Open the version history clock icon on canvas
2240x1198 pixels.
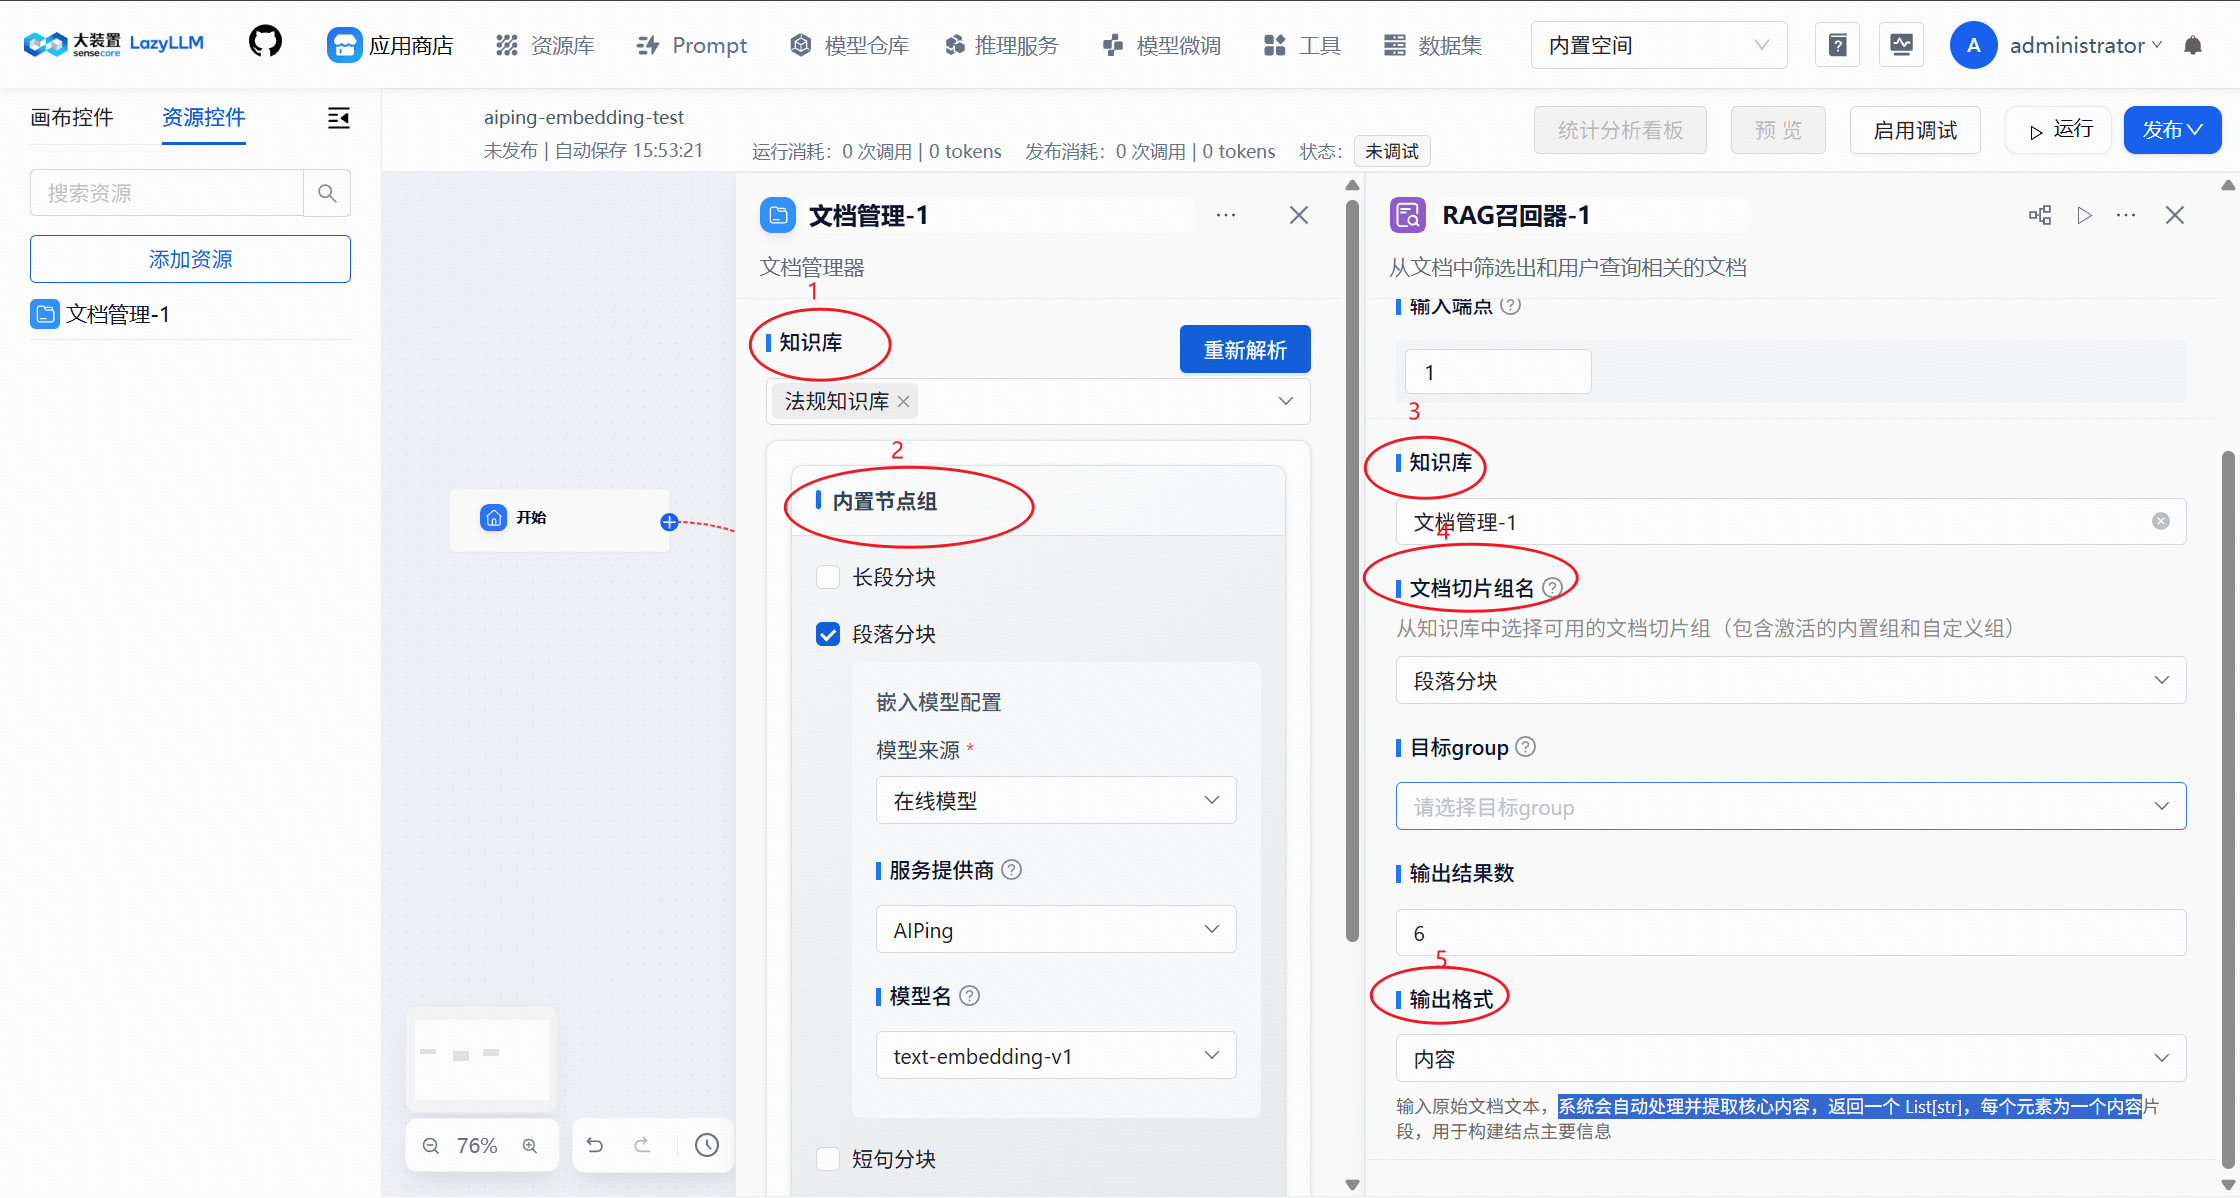click(x=708, y=1145)
